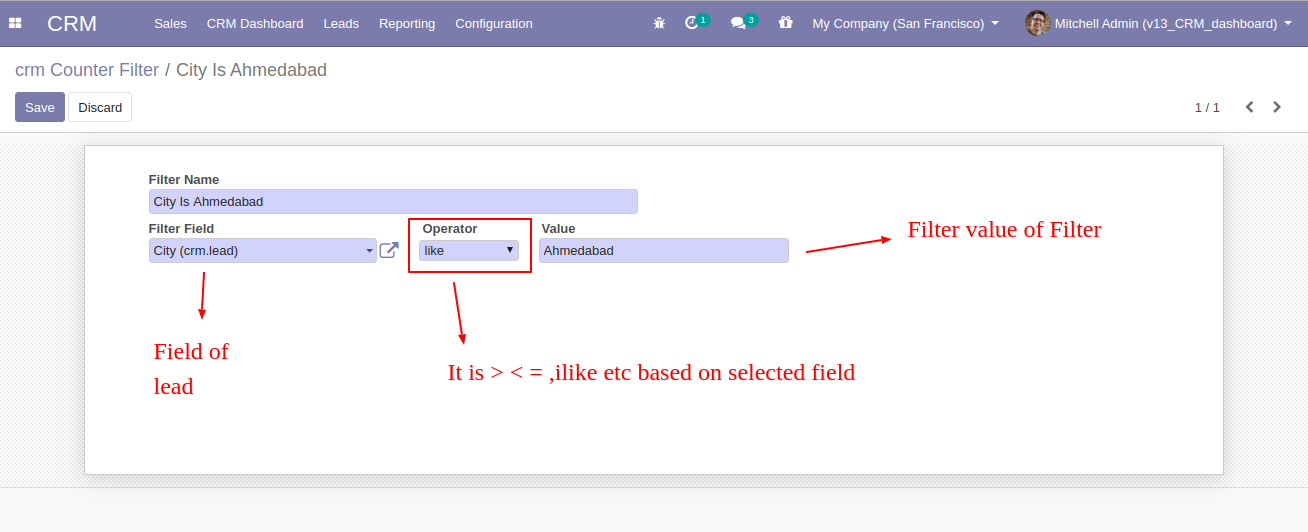
Task: Go to previous record arrow
Action: [x=1249, y=107]
